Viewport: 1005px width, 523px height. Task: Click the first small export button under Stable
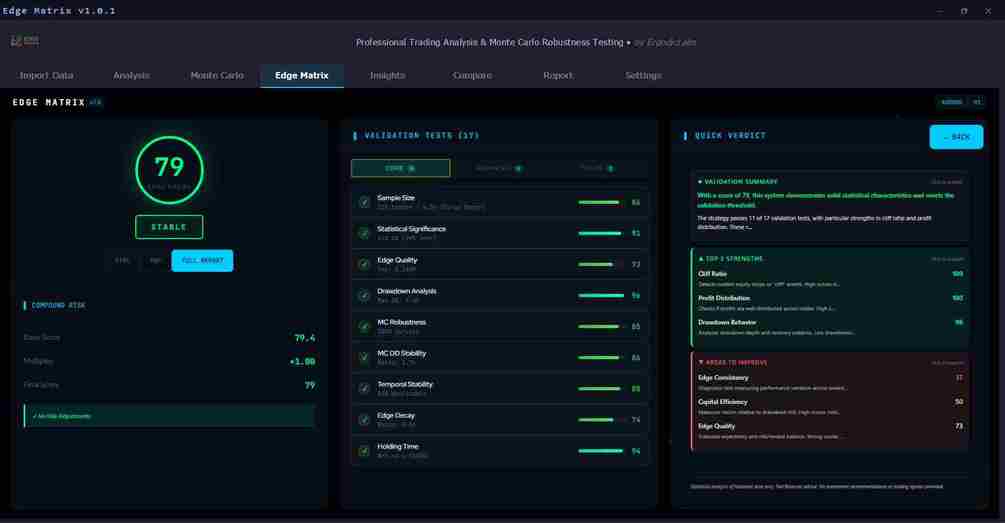click(x=122, y=261)
